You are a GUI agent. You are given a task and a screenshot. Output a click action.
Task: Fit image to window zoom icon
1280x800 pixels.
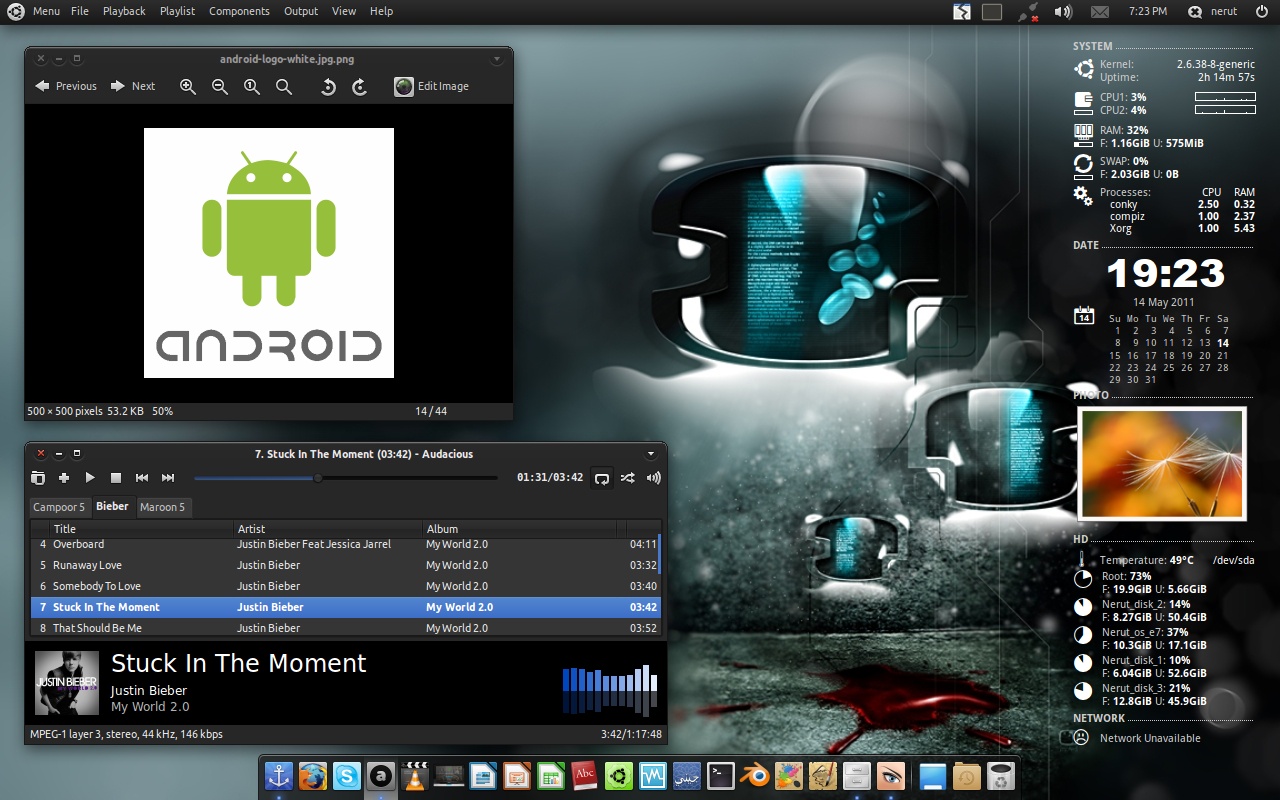pos(284,87)
